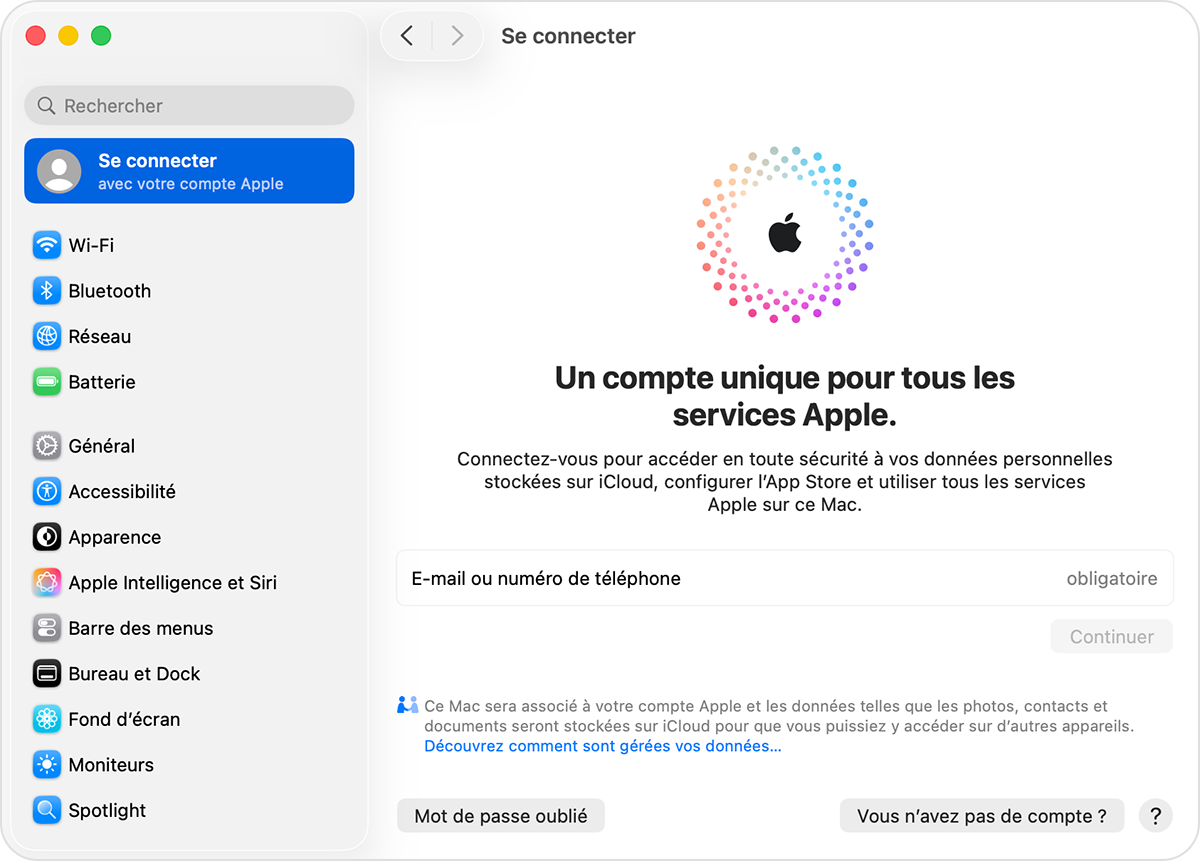Click the E-mail ou numéro de téléphone field
The height and width of the screenshot is (862, 1200).
[700, 578]
